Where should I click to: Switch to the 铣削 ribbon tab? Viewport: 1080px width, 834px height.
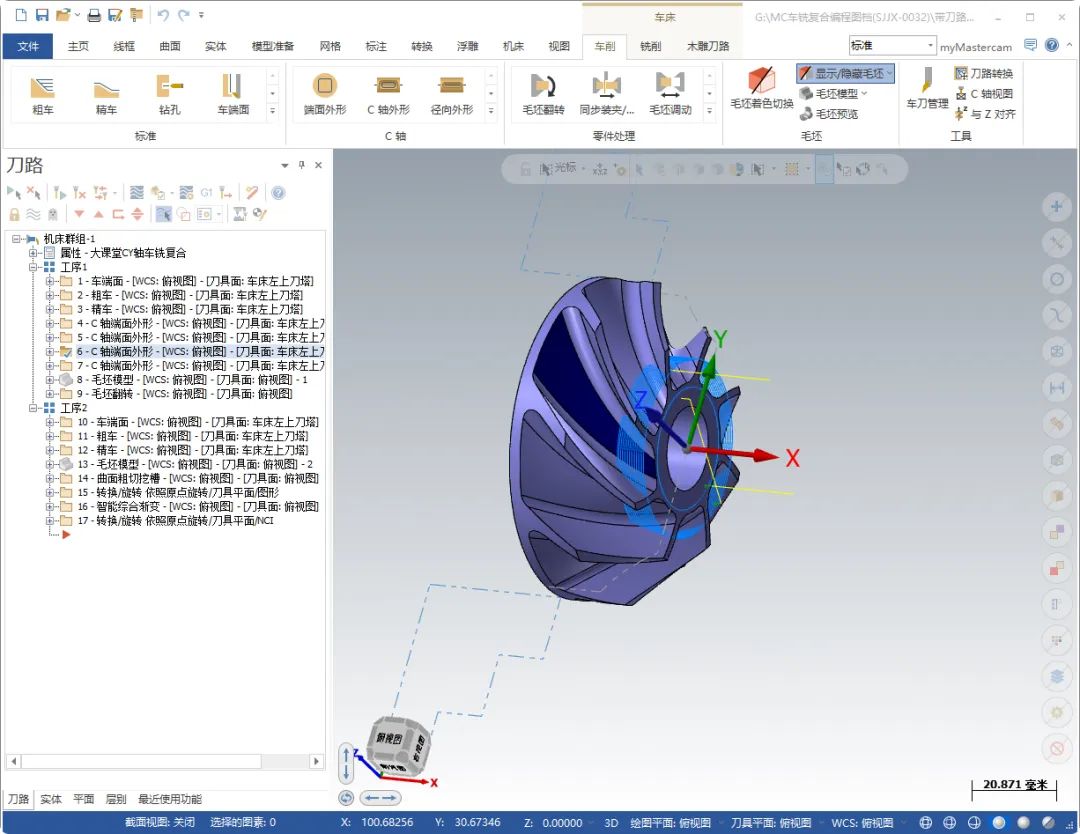650,46
